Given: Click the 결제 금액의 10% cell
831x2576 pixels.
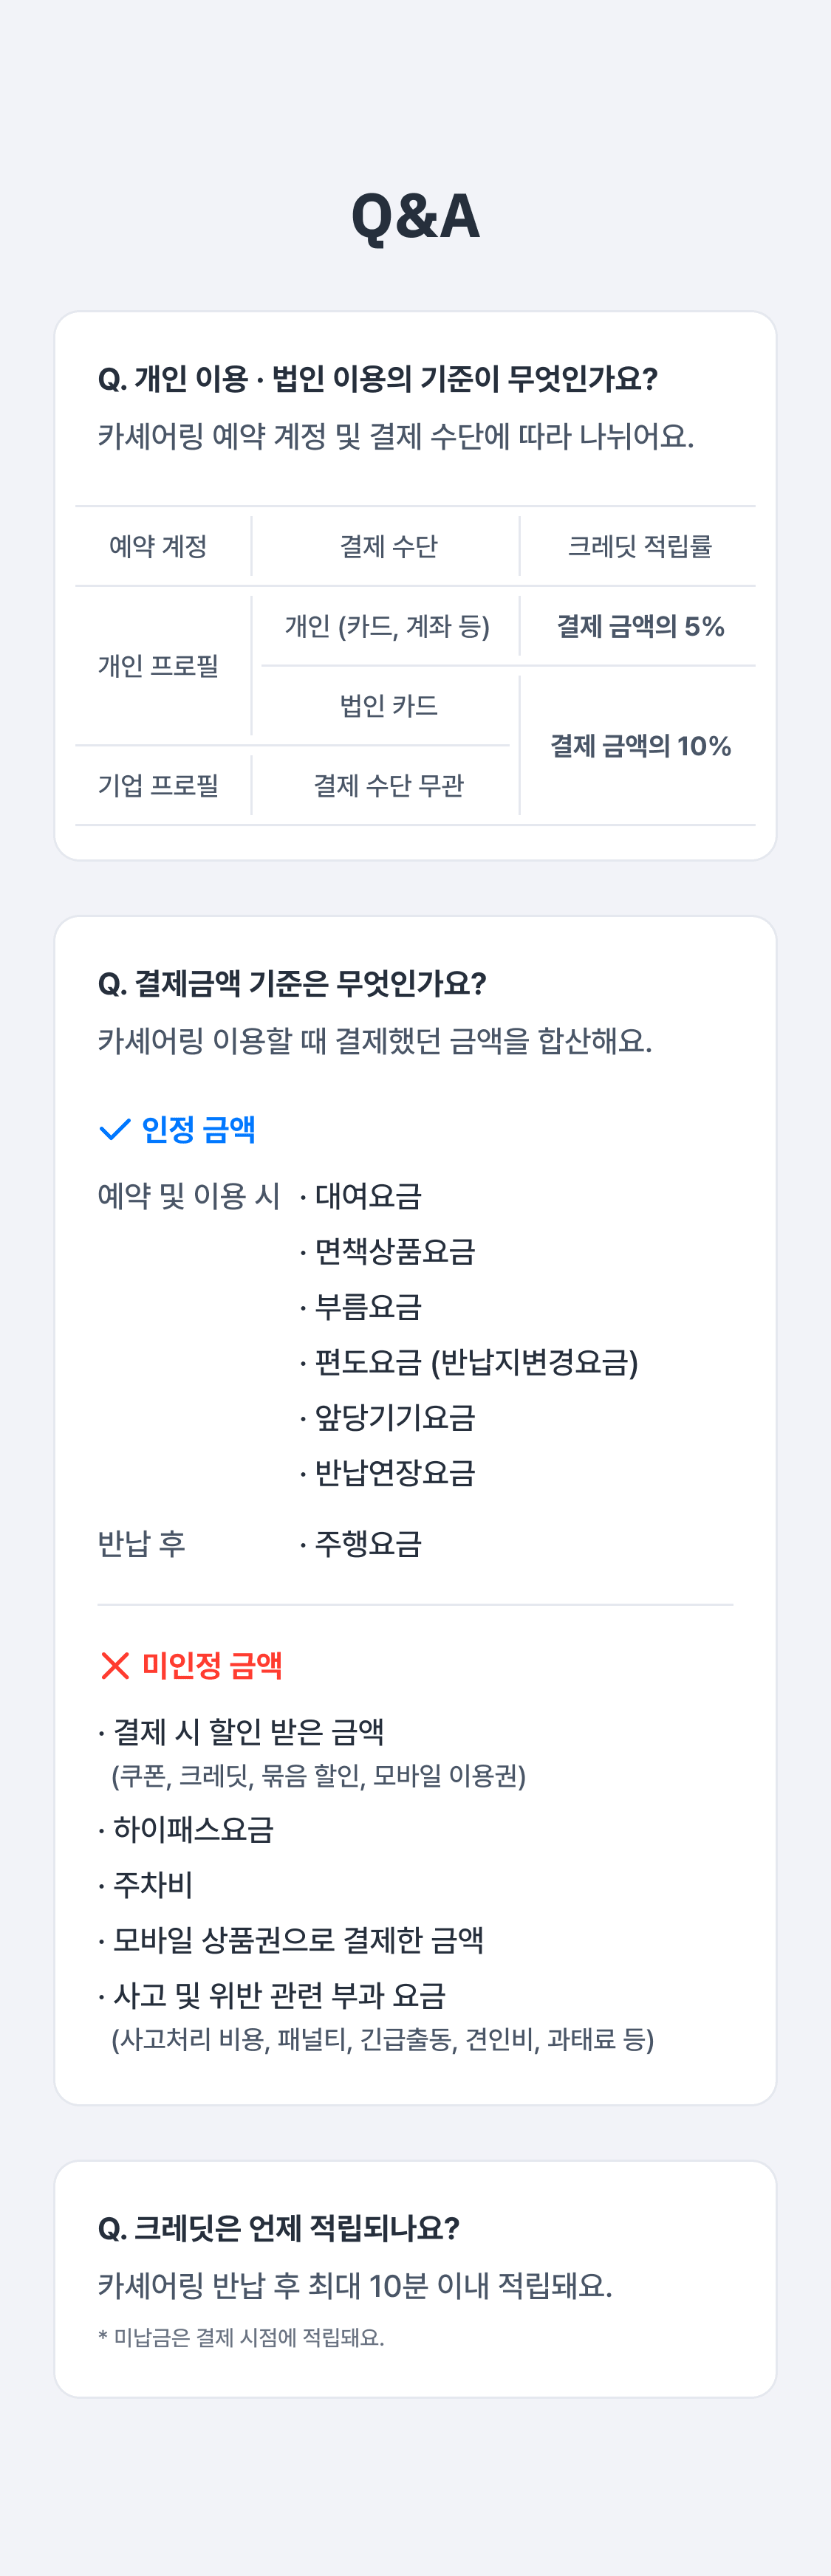Looking at the screenshot, I should 640,746.
